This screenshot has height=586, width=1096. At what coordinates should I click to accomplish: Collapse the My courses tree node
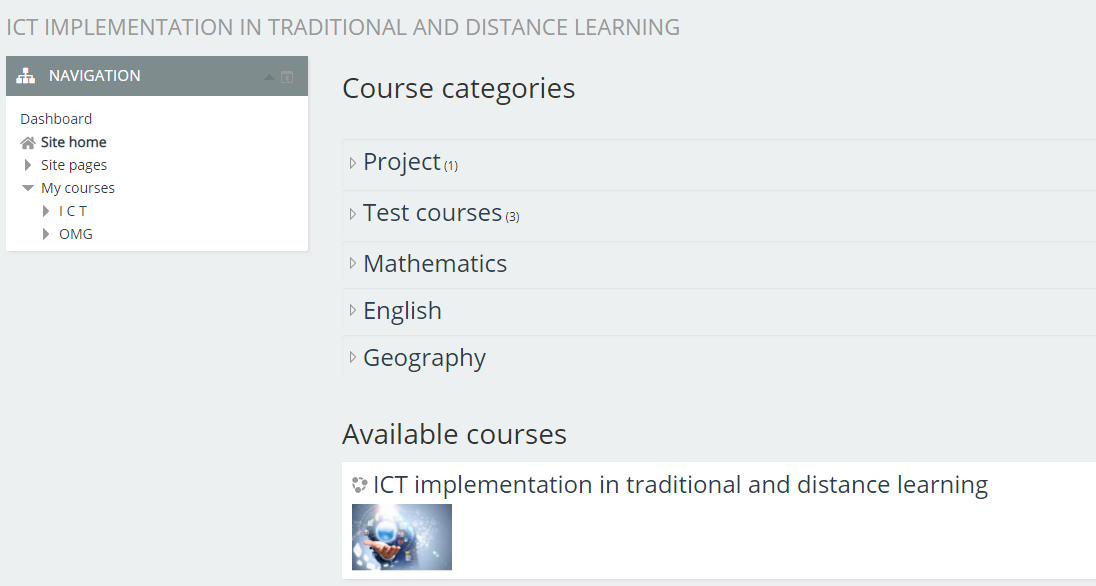(28, 188)
